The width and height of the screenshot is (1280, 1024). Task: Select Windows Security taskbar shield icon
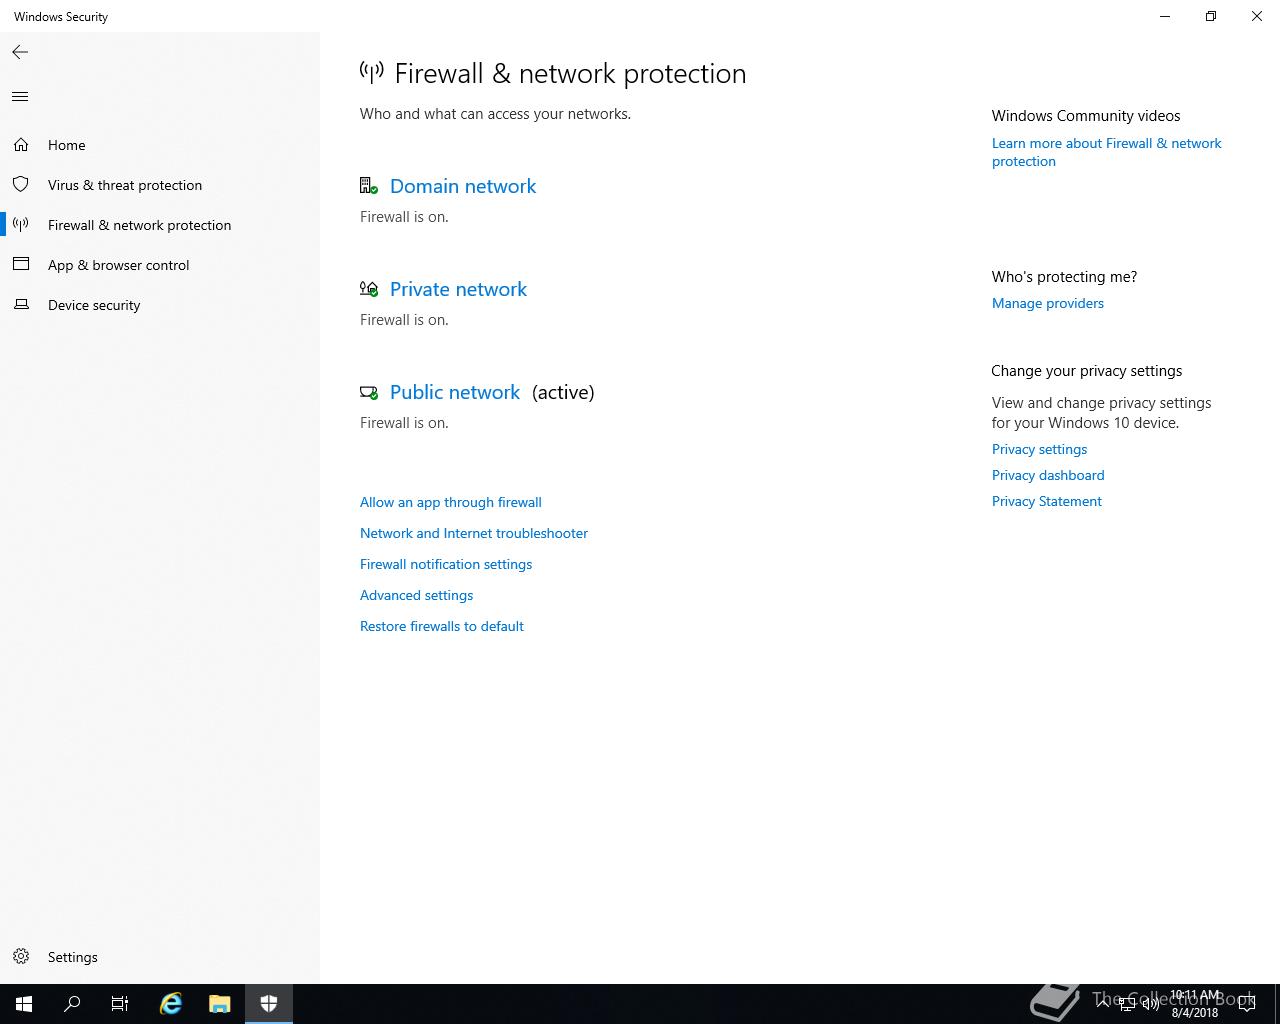(x=269, y=1004)
